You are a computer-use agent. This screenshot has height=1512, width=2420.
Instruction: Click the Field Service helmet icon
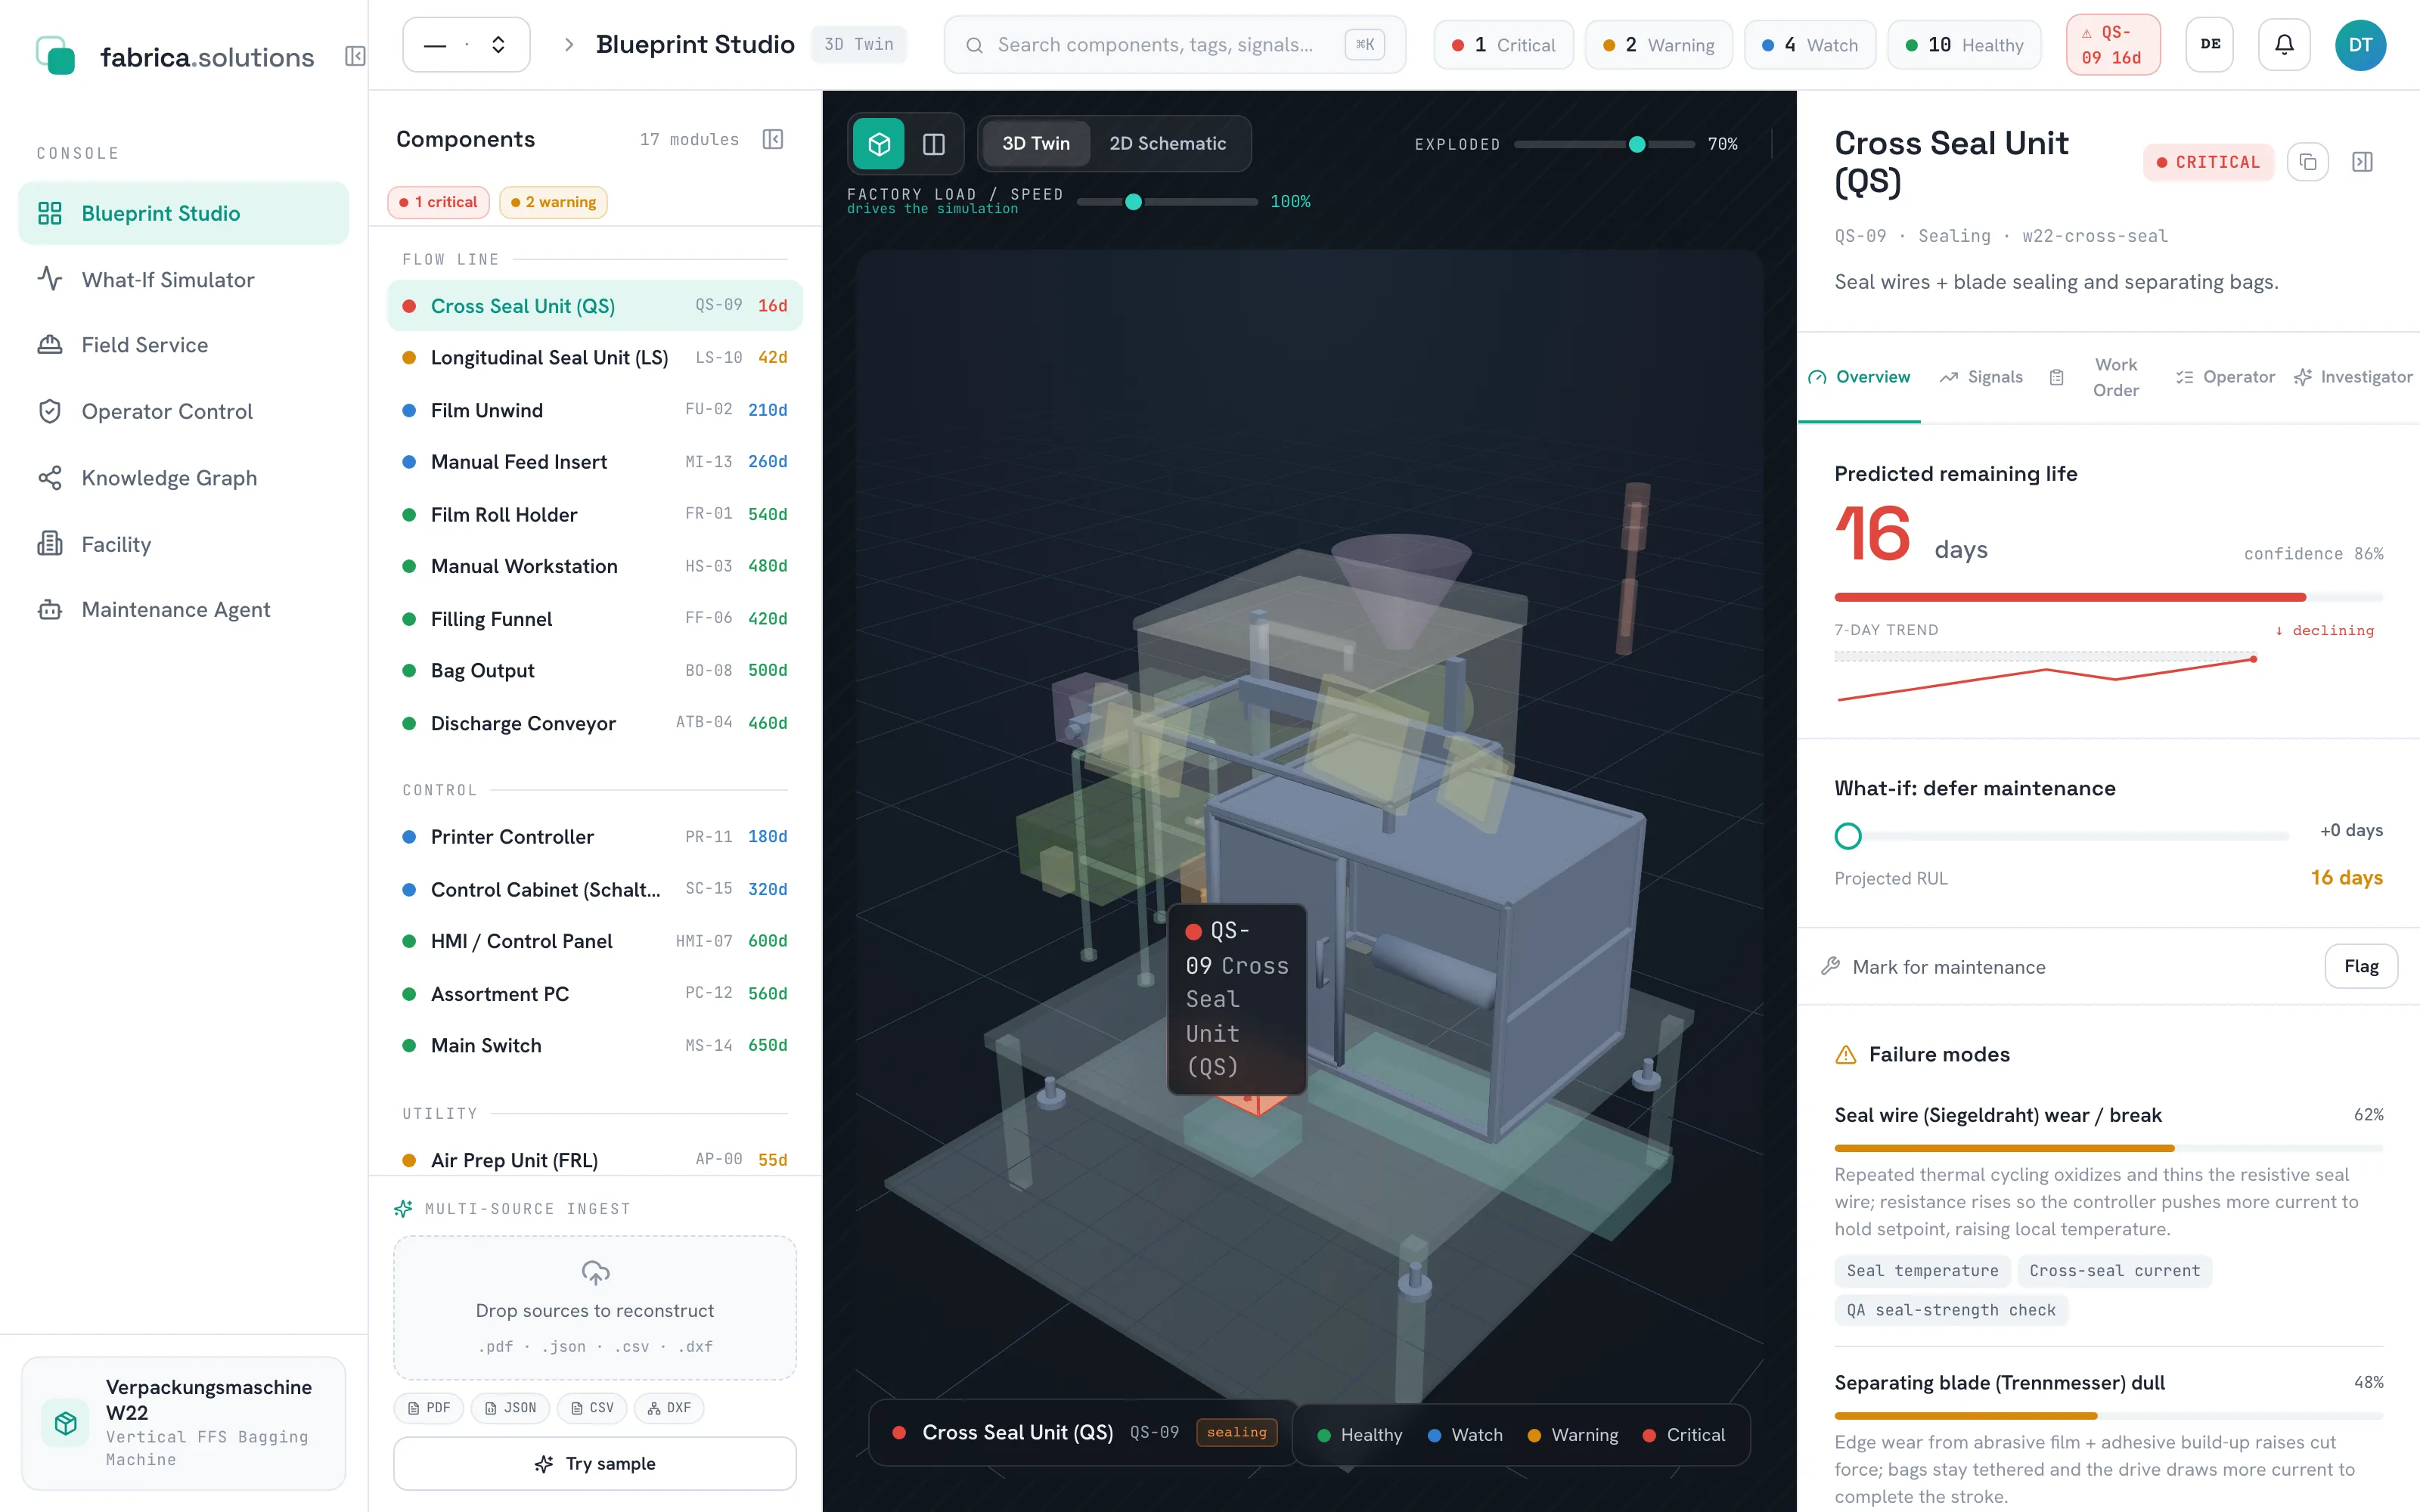[50, 345]
